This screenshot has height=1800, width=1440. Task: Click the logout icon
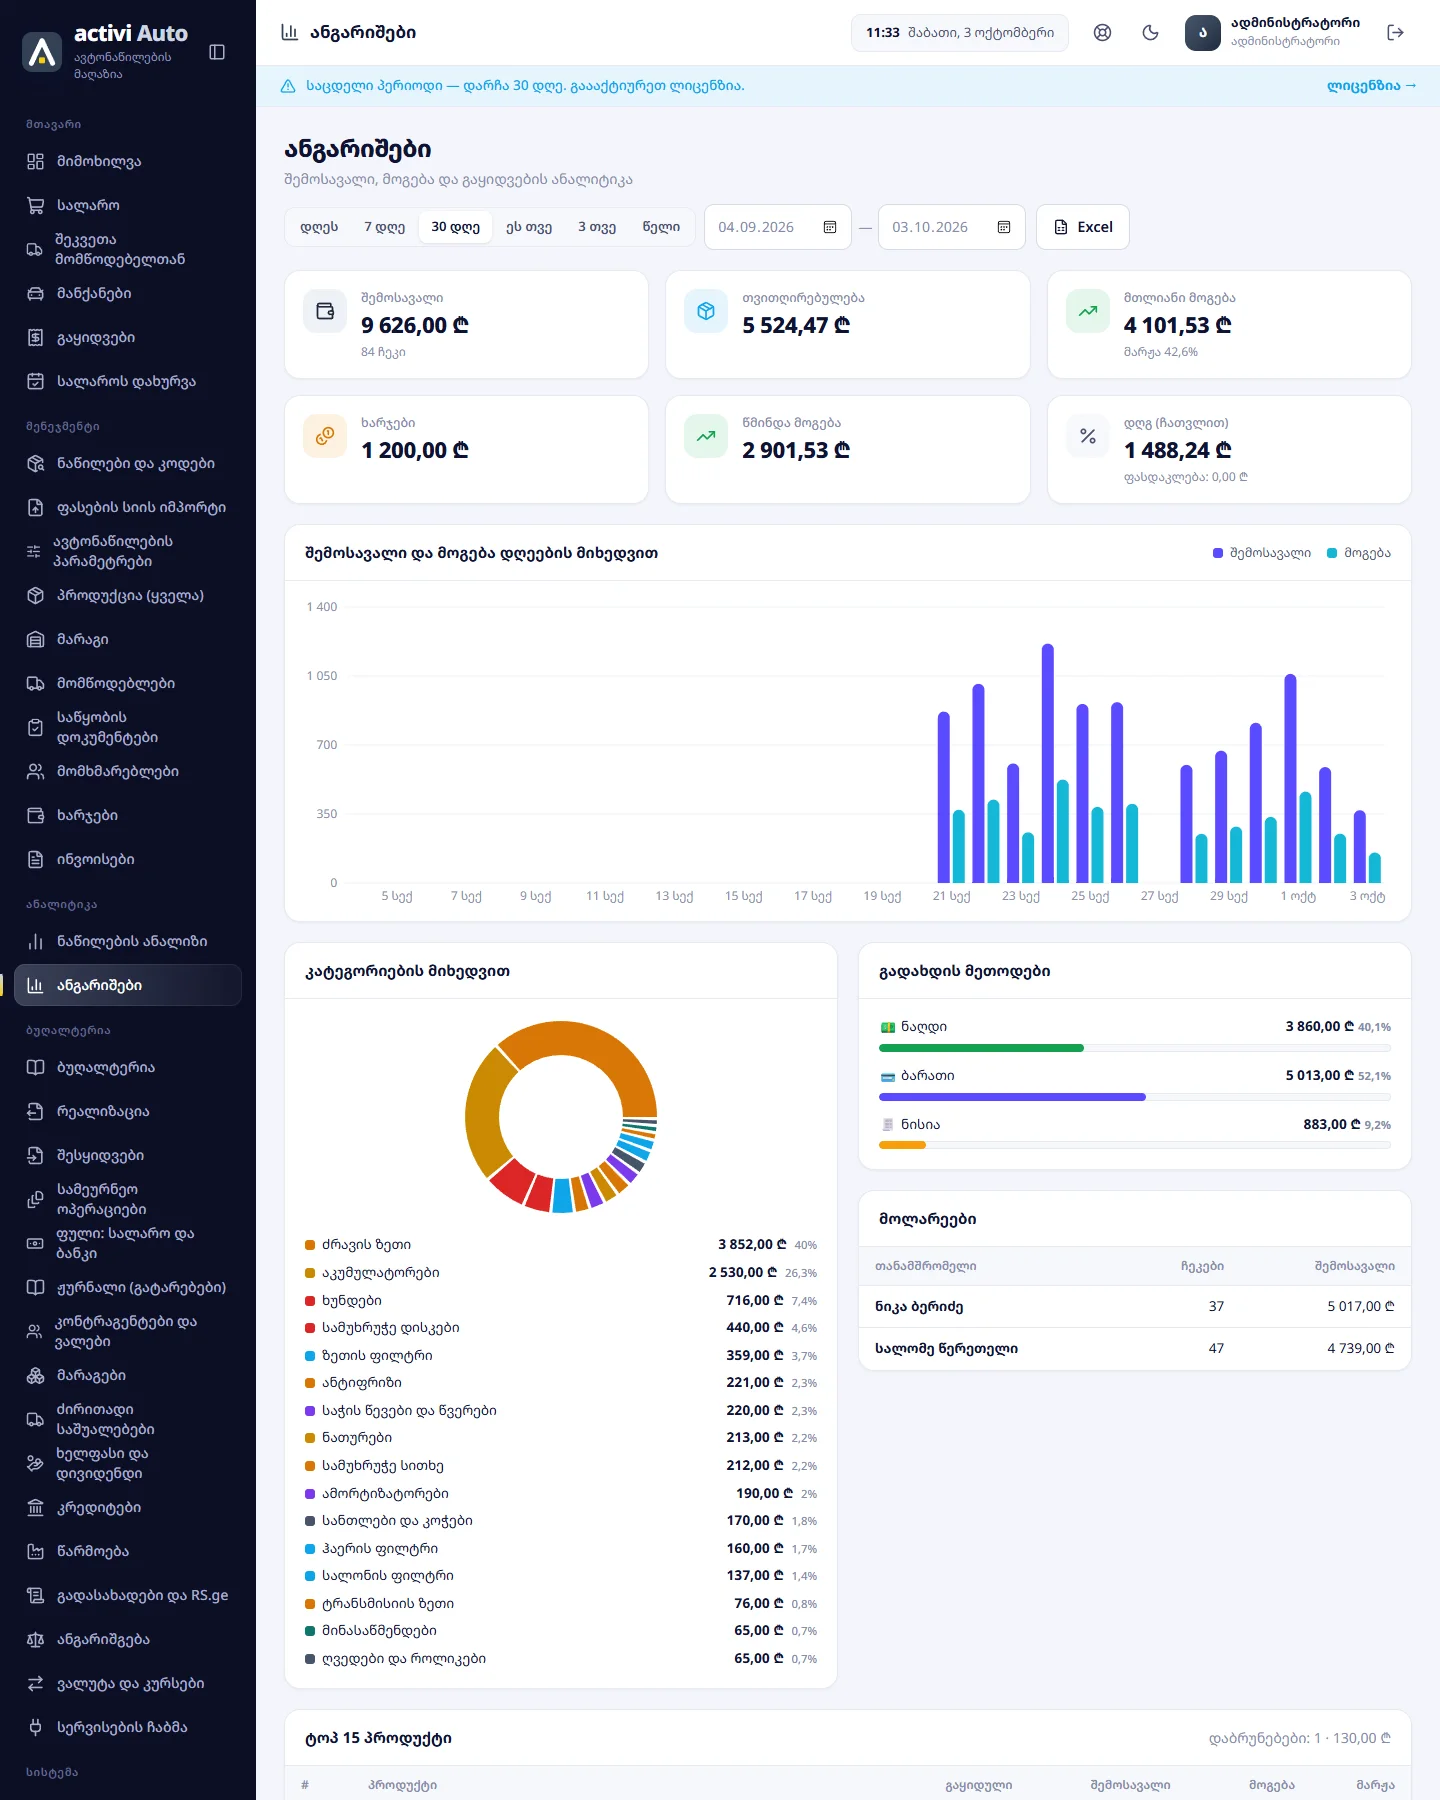click(x=1396, y=33)
